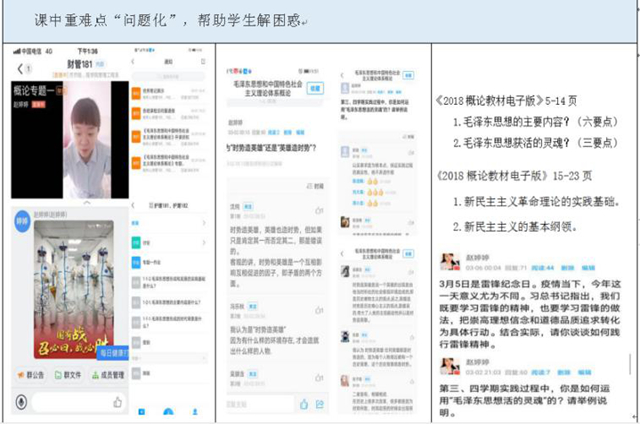Select the 时间 sort option above replies

pos(318,186)
